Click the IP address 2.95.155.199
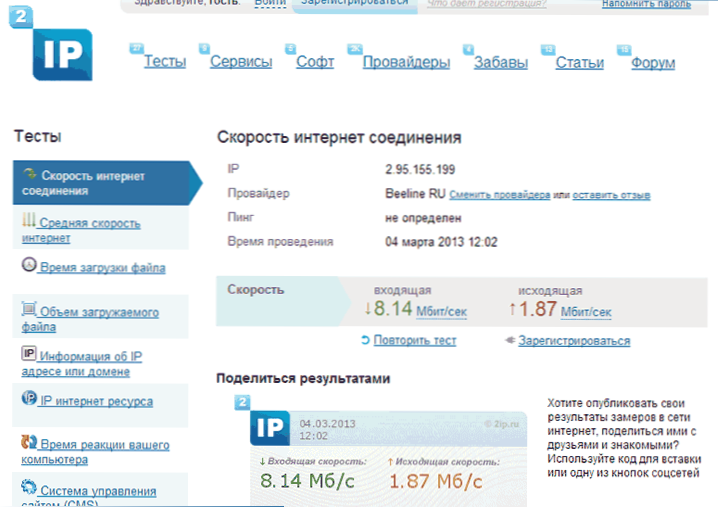Image resolution: width=718 pixels, height=507 pixels. point(420,169)
